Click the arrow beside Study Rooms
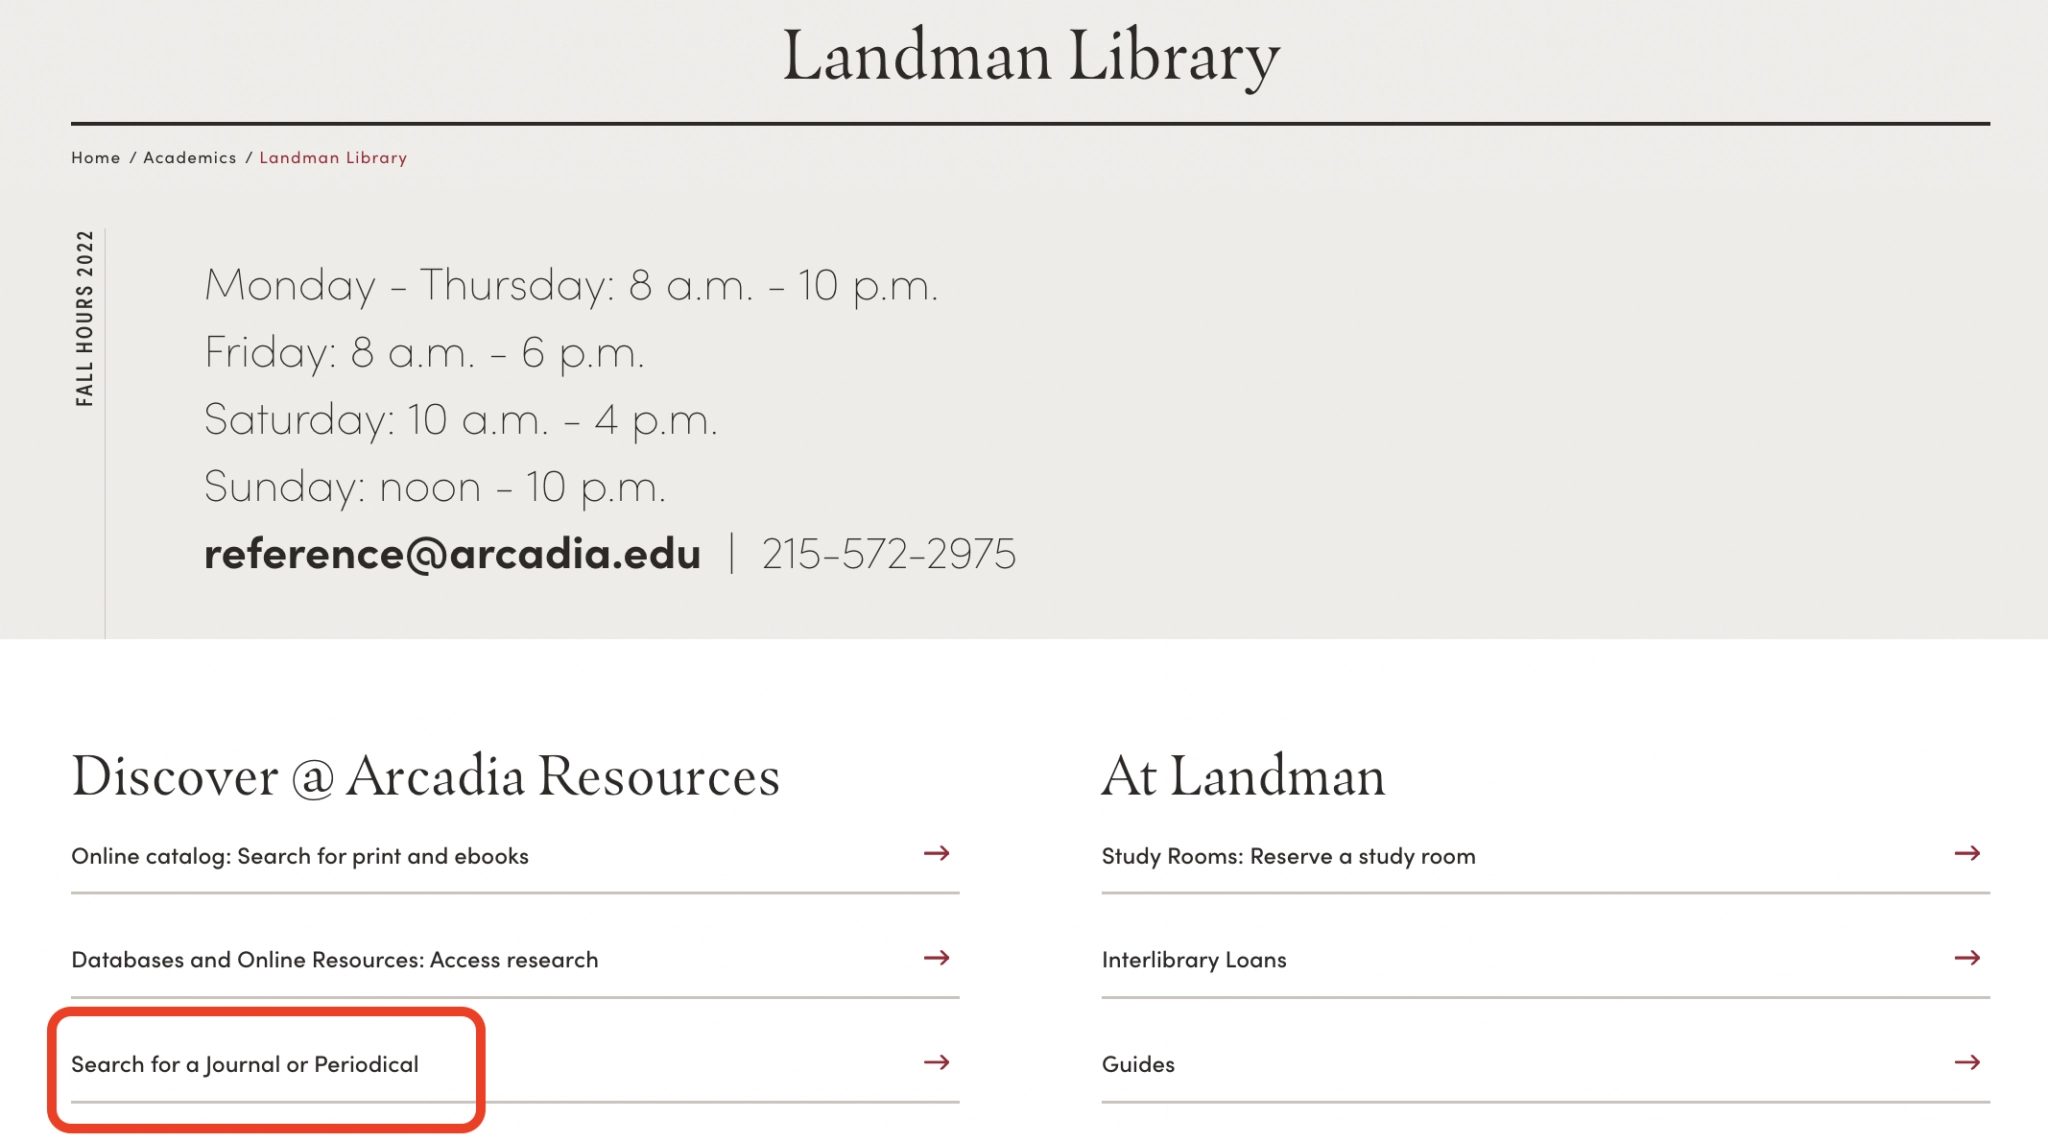Screen dimensions: 2048x1142 tap(1967, 854)
